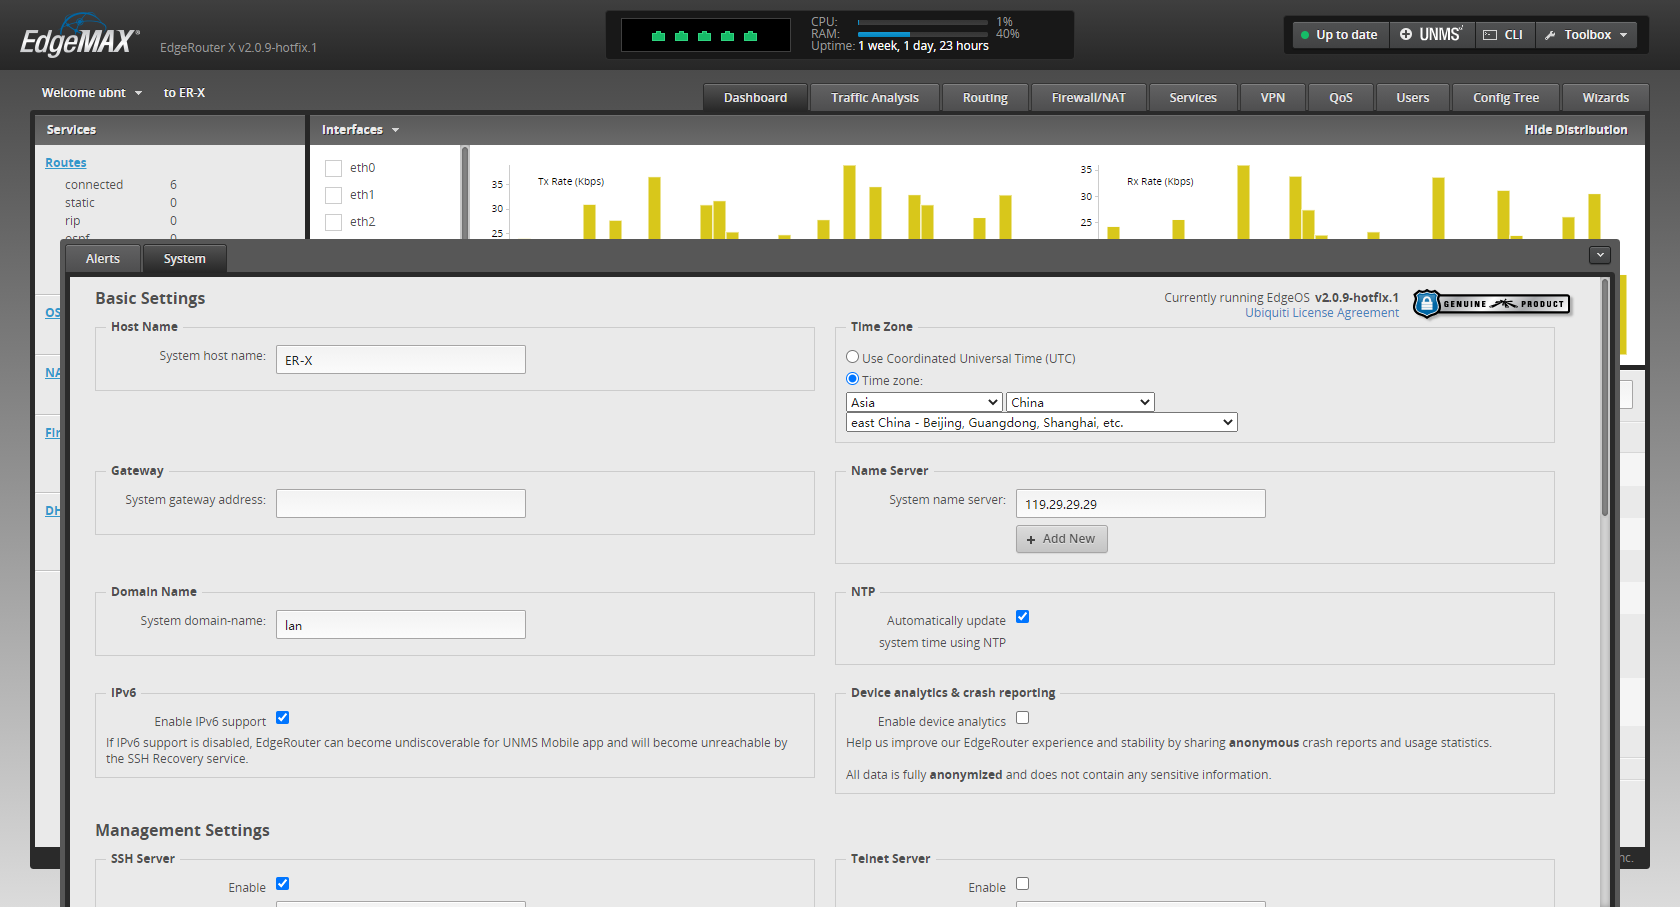Open the UNMS plus icon button
This screenshot has height=907, width=1680.
tap(1432, 35)
